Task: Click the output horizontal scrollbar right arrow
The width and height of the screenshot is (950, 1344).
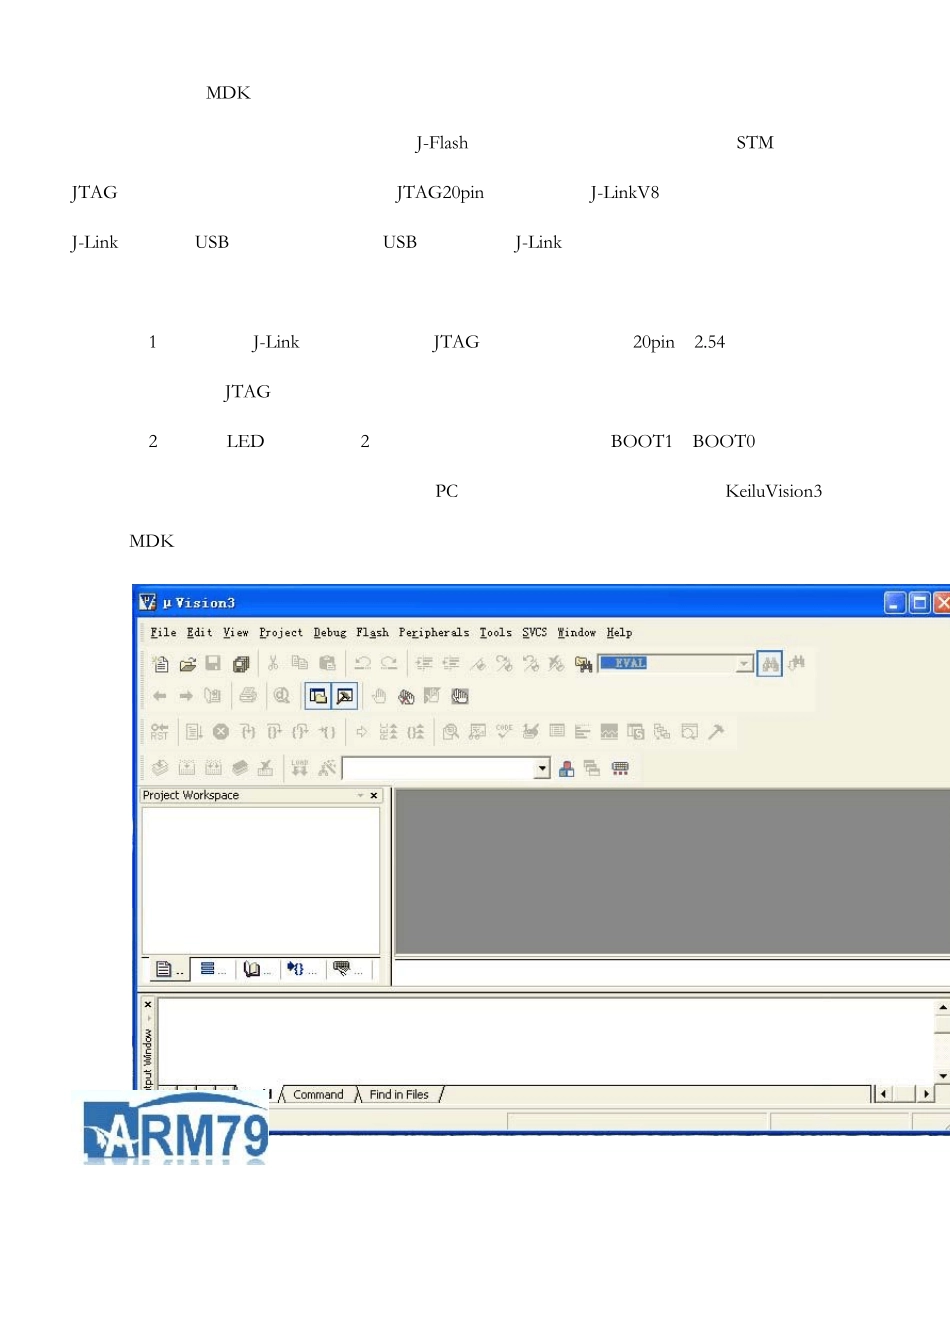Action: (926, 1094)
